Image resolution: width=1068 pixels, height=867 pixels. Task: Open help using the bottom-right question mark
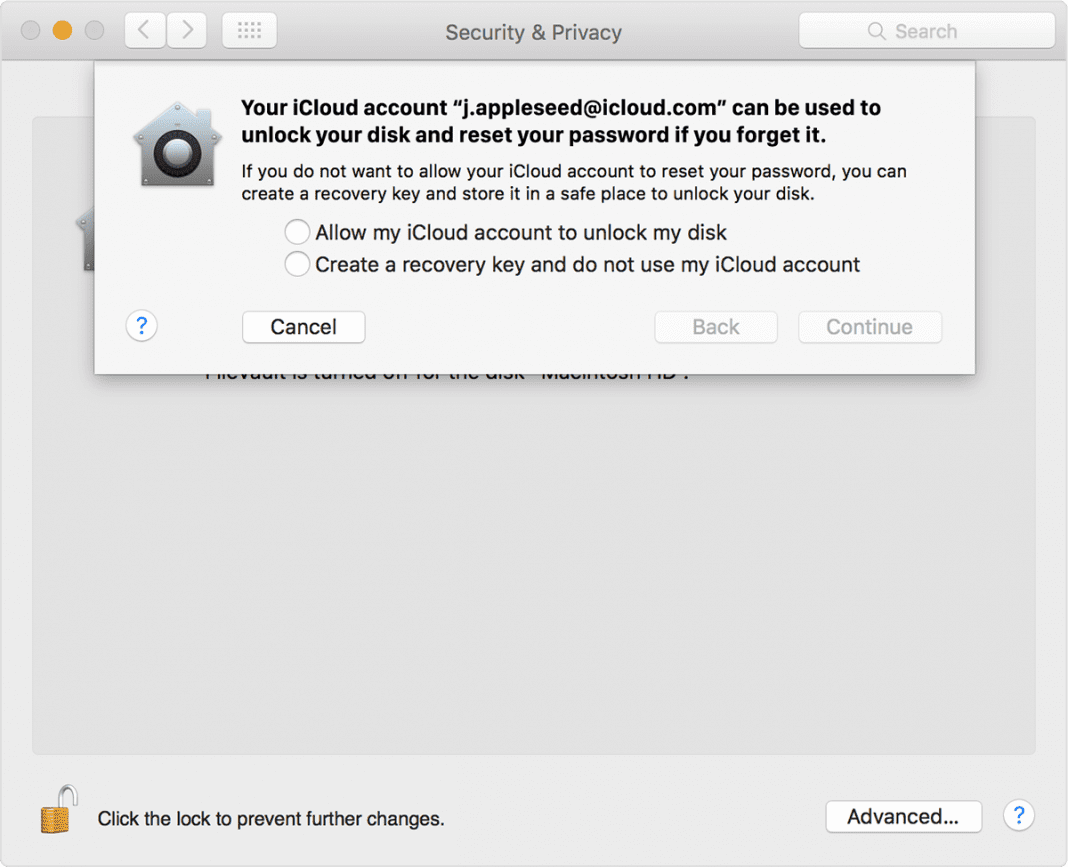point(1018,816)
